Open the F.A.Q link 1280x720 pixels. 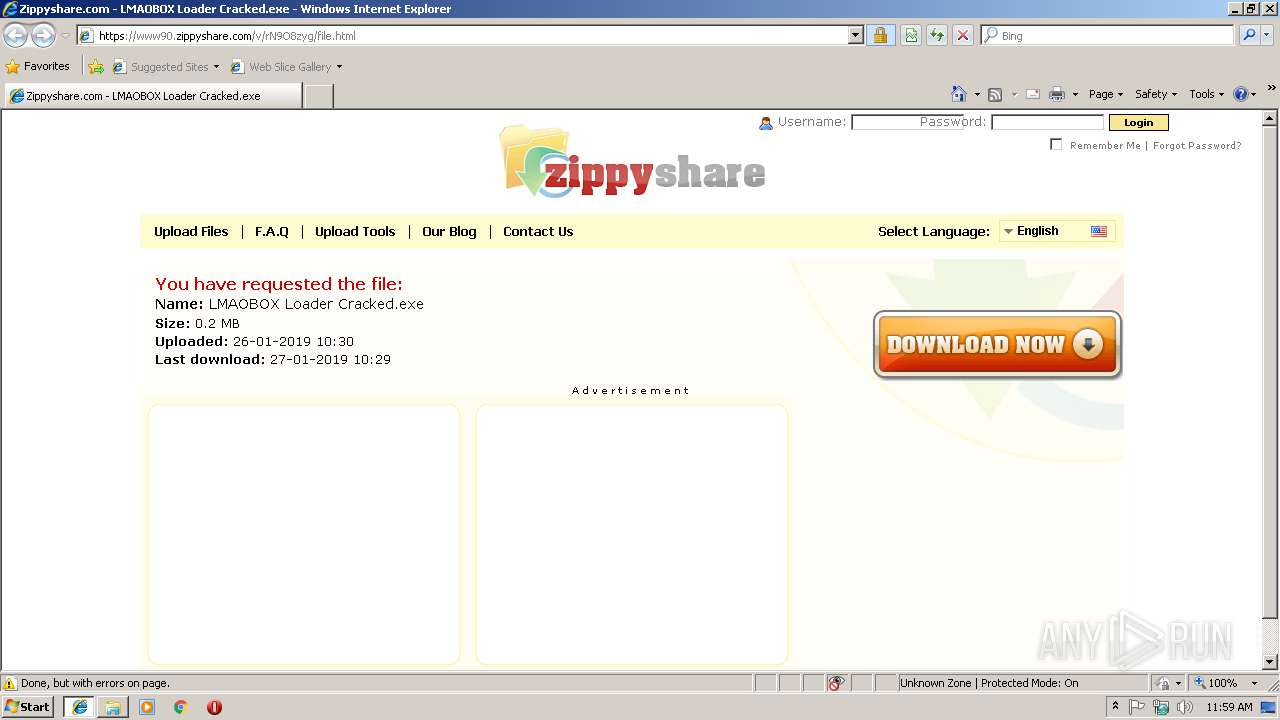point(272,231)
